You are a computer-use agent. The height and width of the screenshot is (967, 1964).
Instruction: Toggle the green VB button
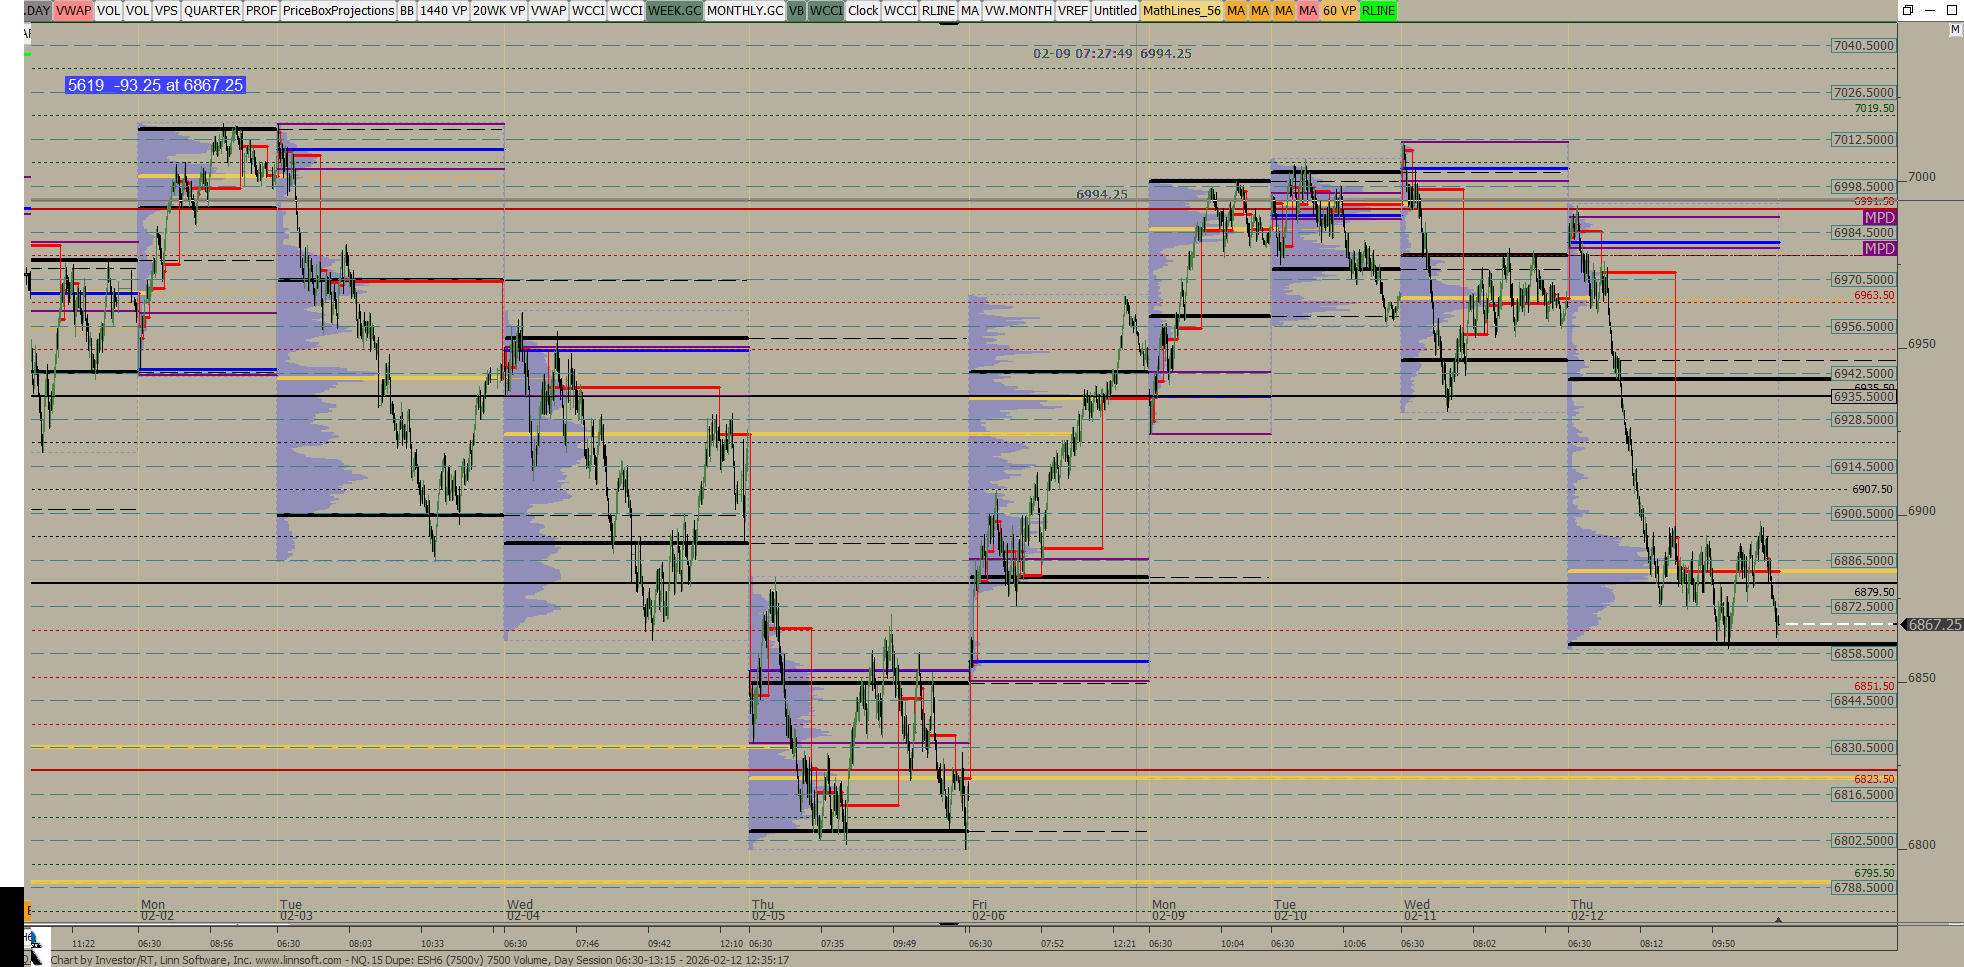pos(796,11)
